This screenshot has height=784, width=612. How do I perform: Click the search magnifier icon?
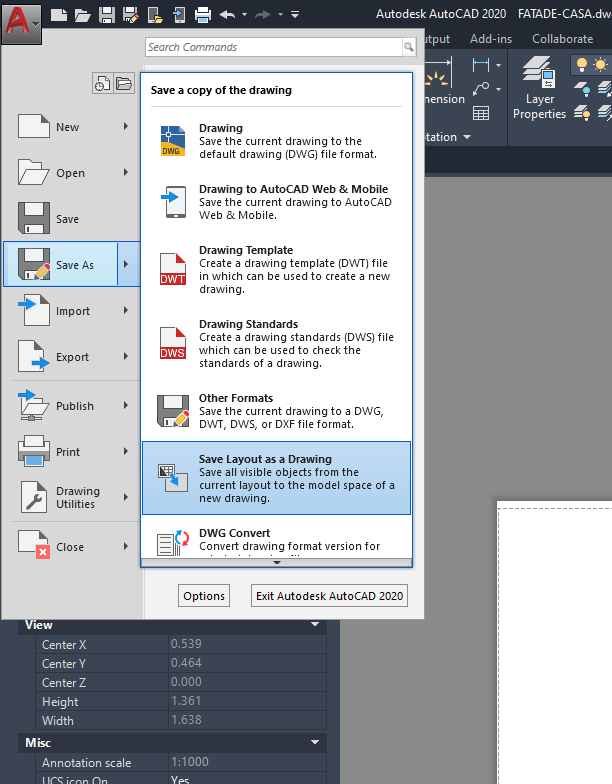409,47
